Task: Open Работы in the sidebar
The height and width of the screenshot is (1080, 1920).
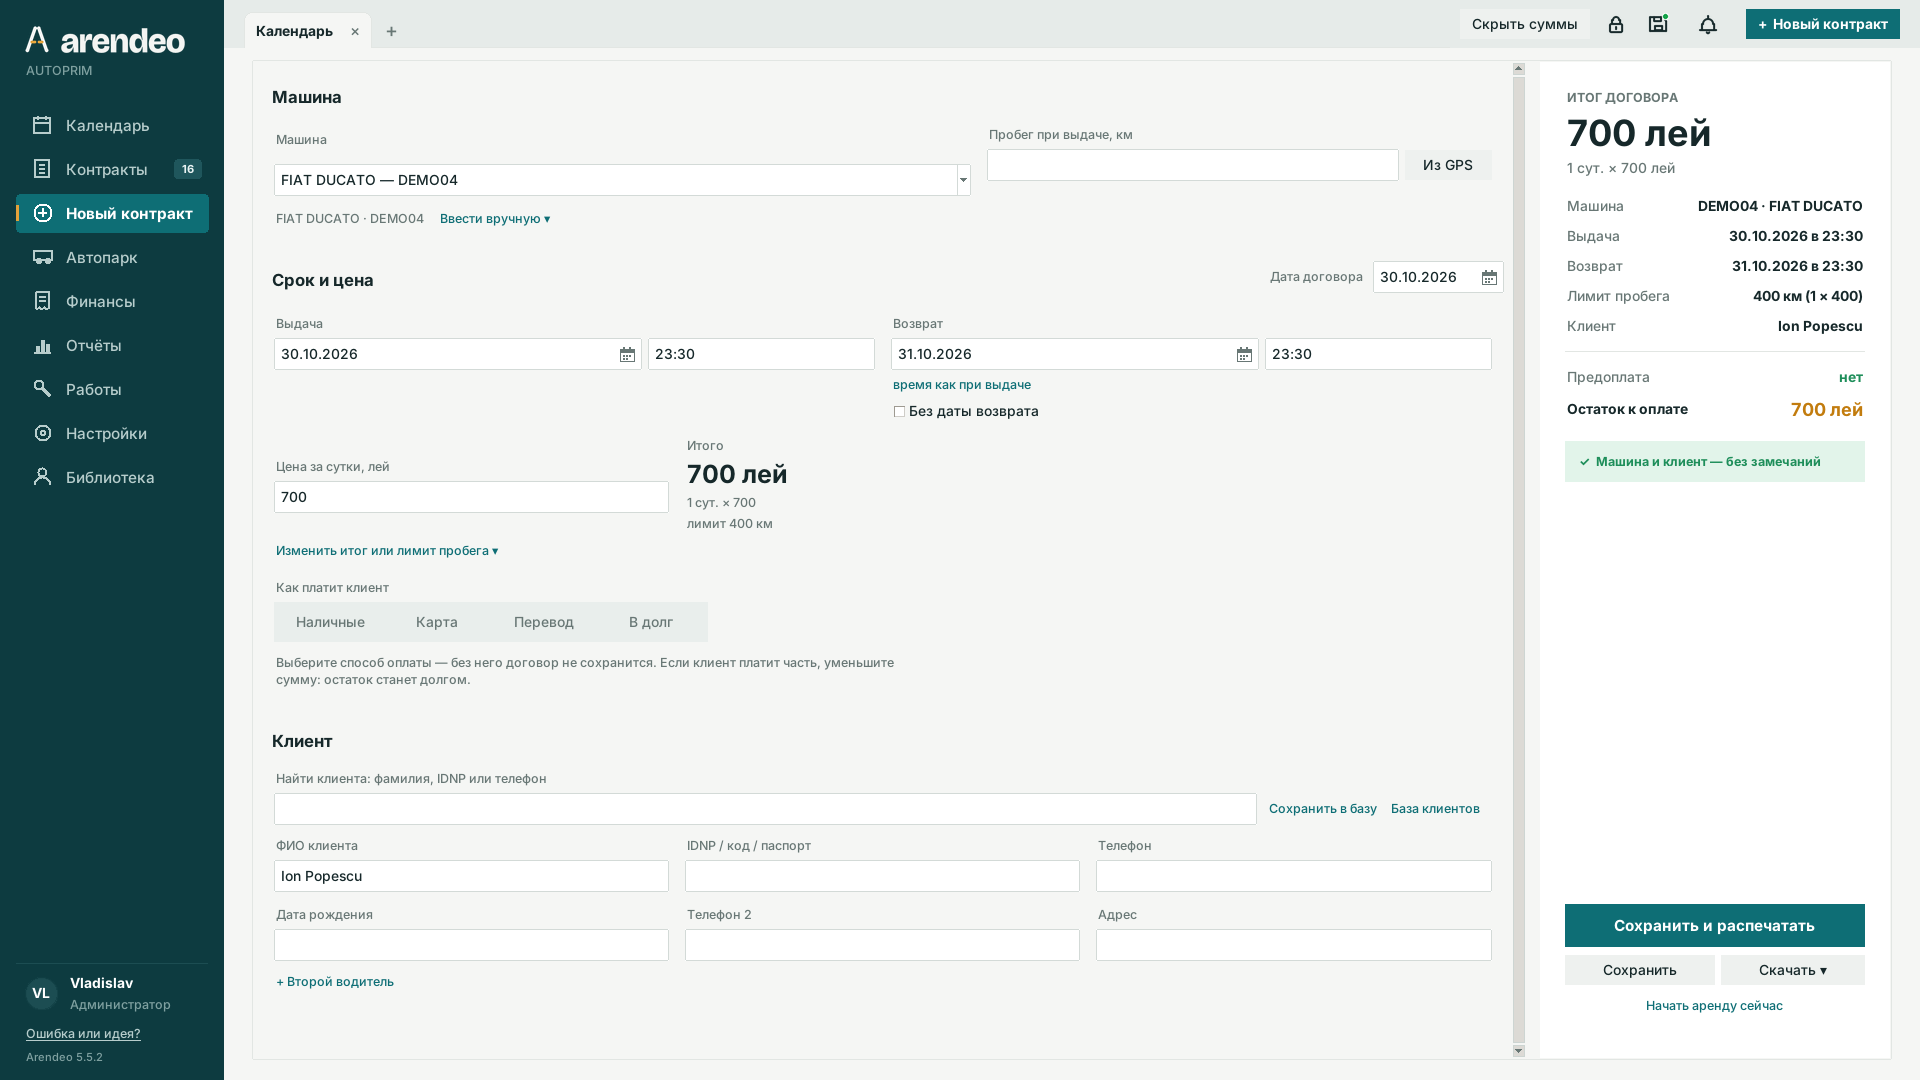Action: coord(112,389)
